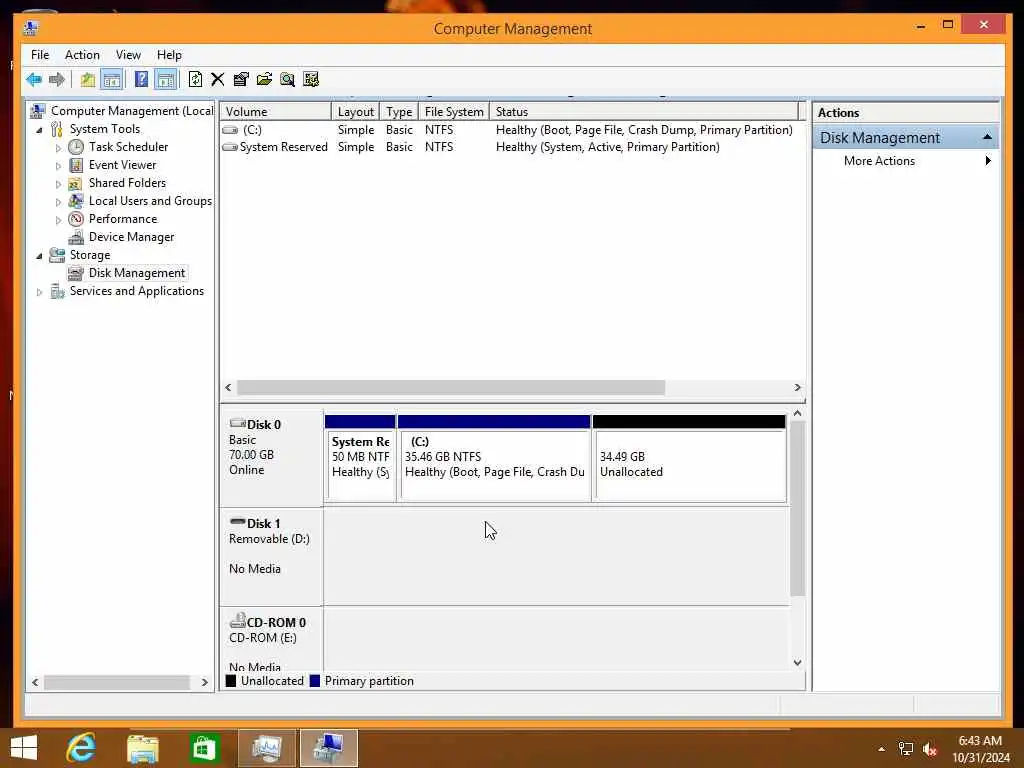Viewport: 1024px width, 768px height.
Task: Click the Delete X toolbar icon
Action: (217, 80)
